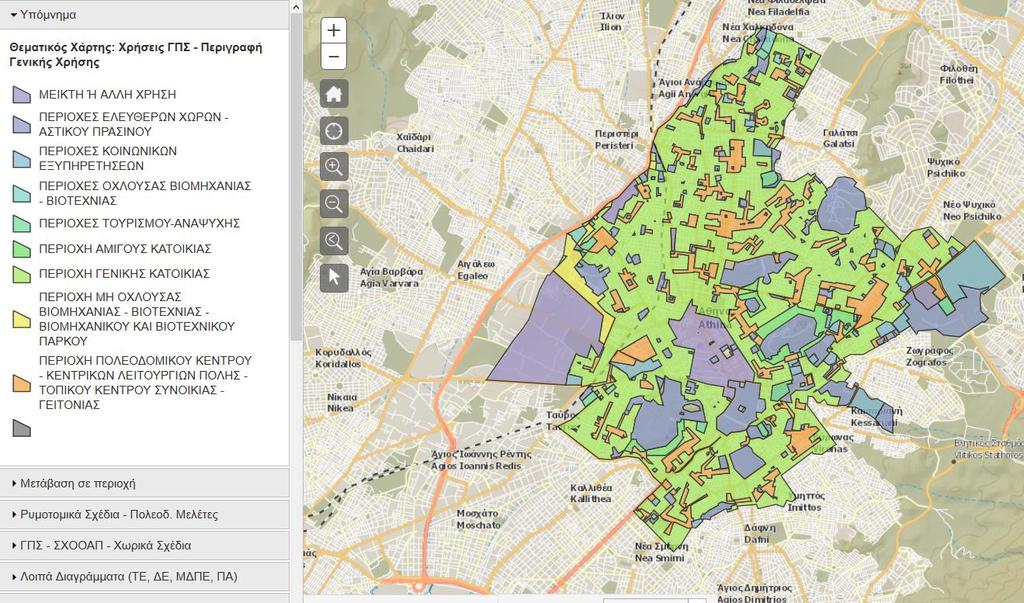Image resolution: width=1024 pixels, height=603 pixels.
Task: Expand the Μετάβαση σε περιοχή section
Action: coord(144,483)
